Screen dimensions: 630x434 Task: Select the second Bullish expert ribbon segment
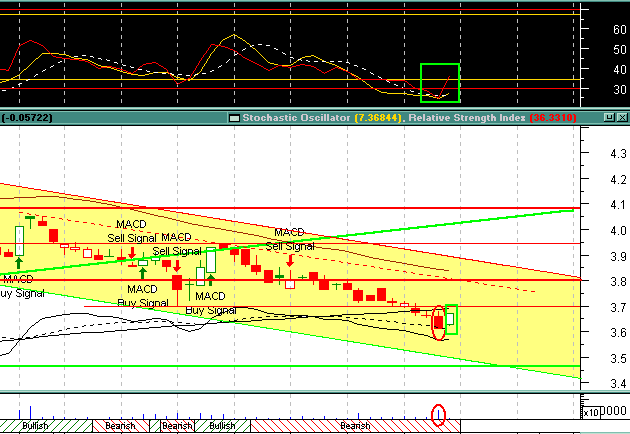222,426
